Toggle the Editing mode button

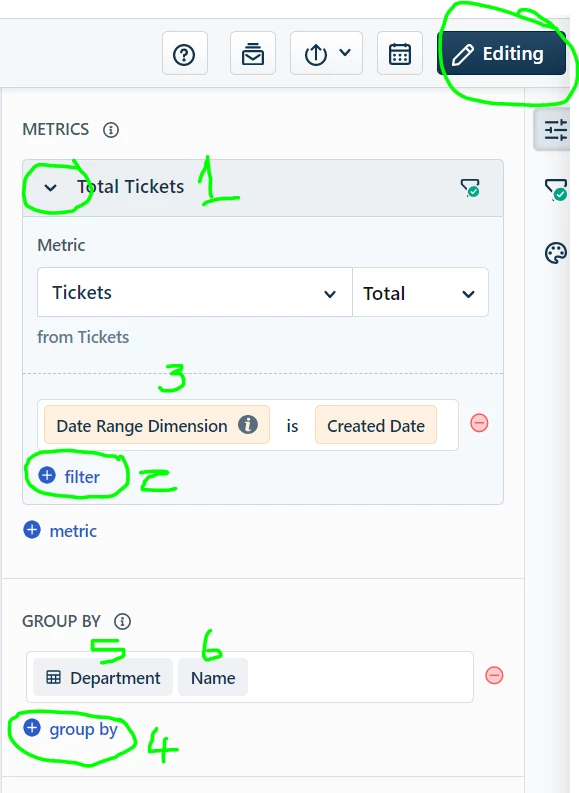[x=501, y=53]
